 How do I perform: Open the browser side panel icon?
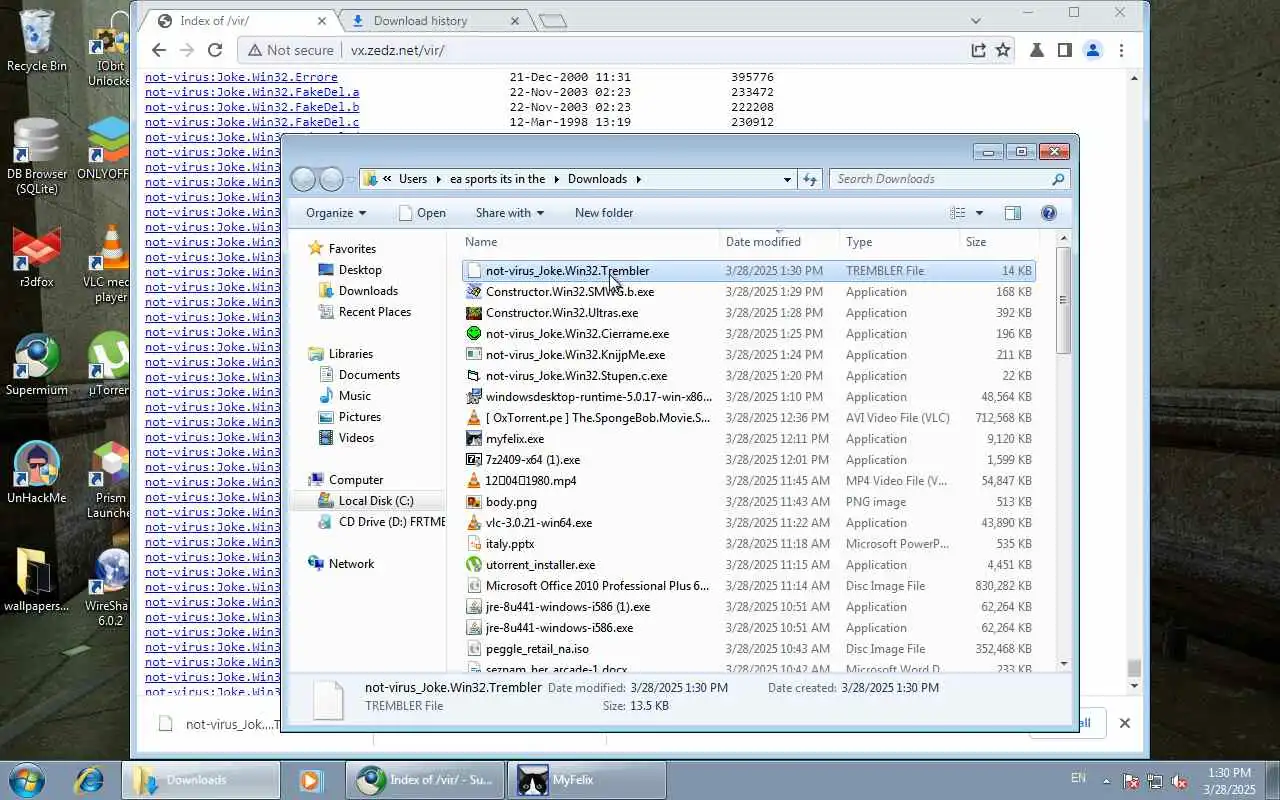pyautogui.click(x=1065, y=50)
